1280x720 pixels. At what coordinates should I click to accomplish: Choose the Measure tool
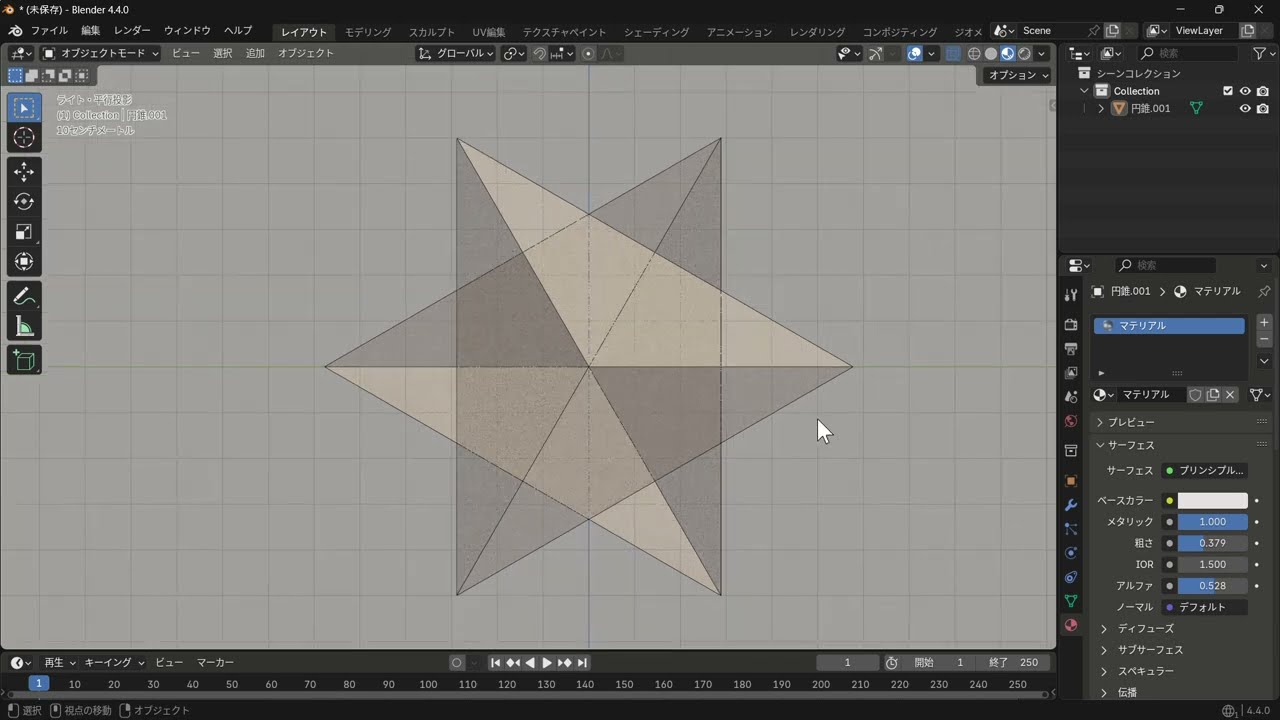click(24, 326)
